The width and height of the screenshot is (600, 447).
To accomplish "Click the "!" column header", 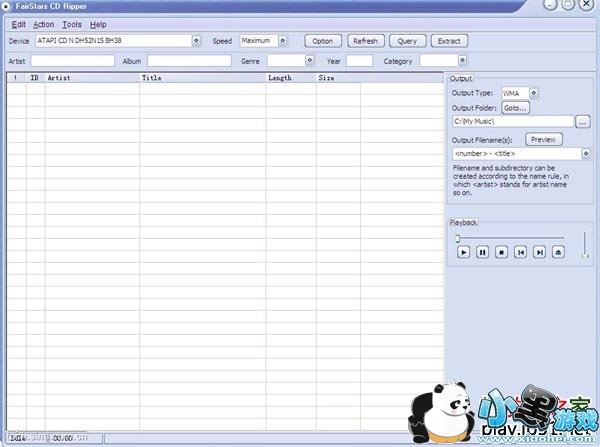I will point(16,78).
